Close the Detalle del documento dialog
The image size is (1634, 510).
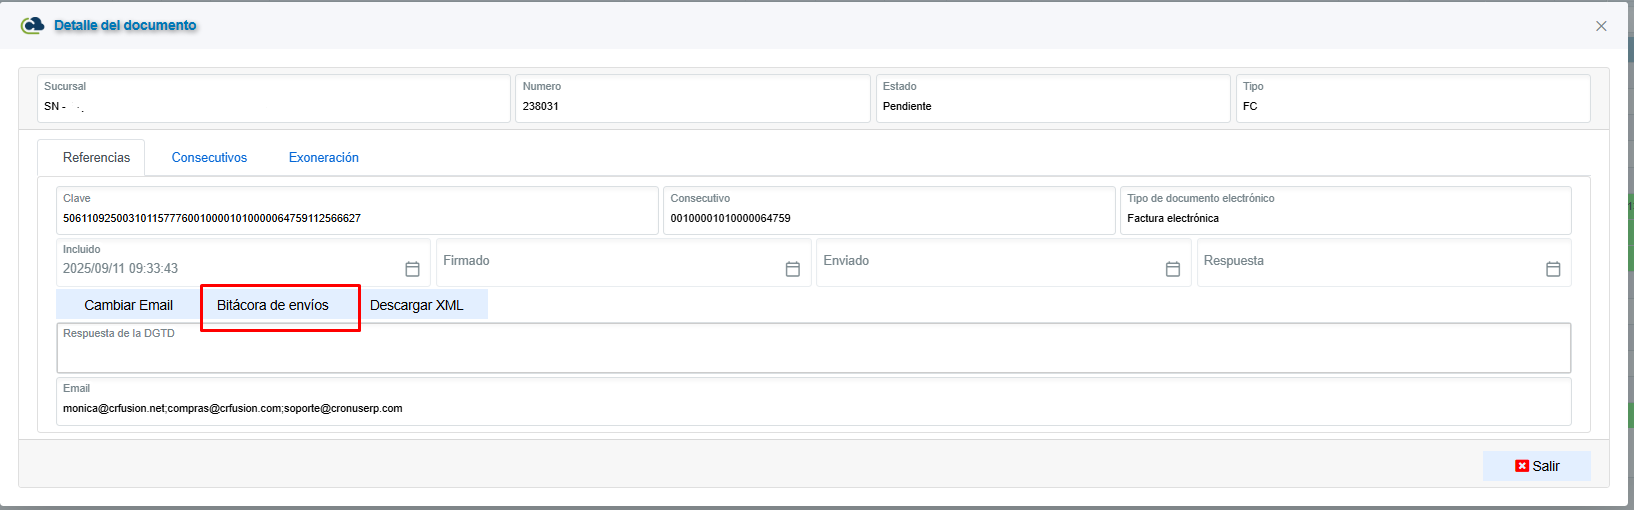pyautogui.click(x=1601, y=26)
